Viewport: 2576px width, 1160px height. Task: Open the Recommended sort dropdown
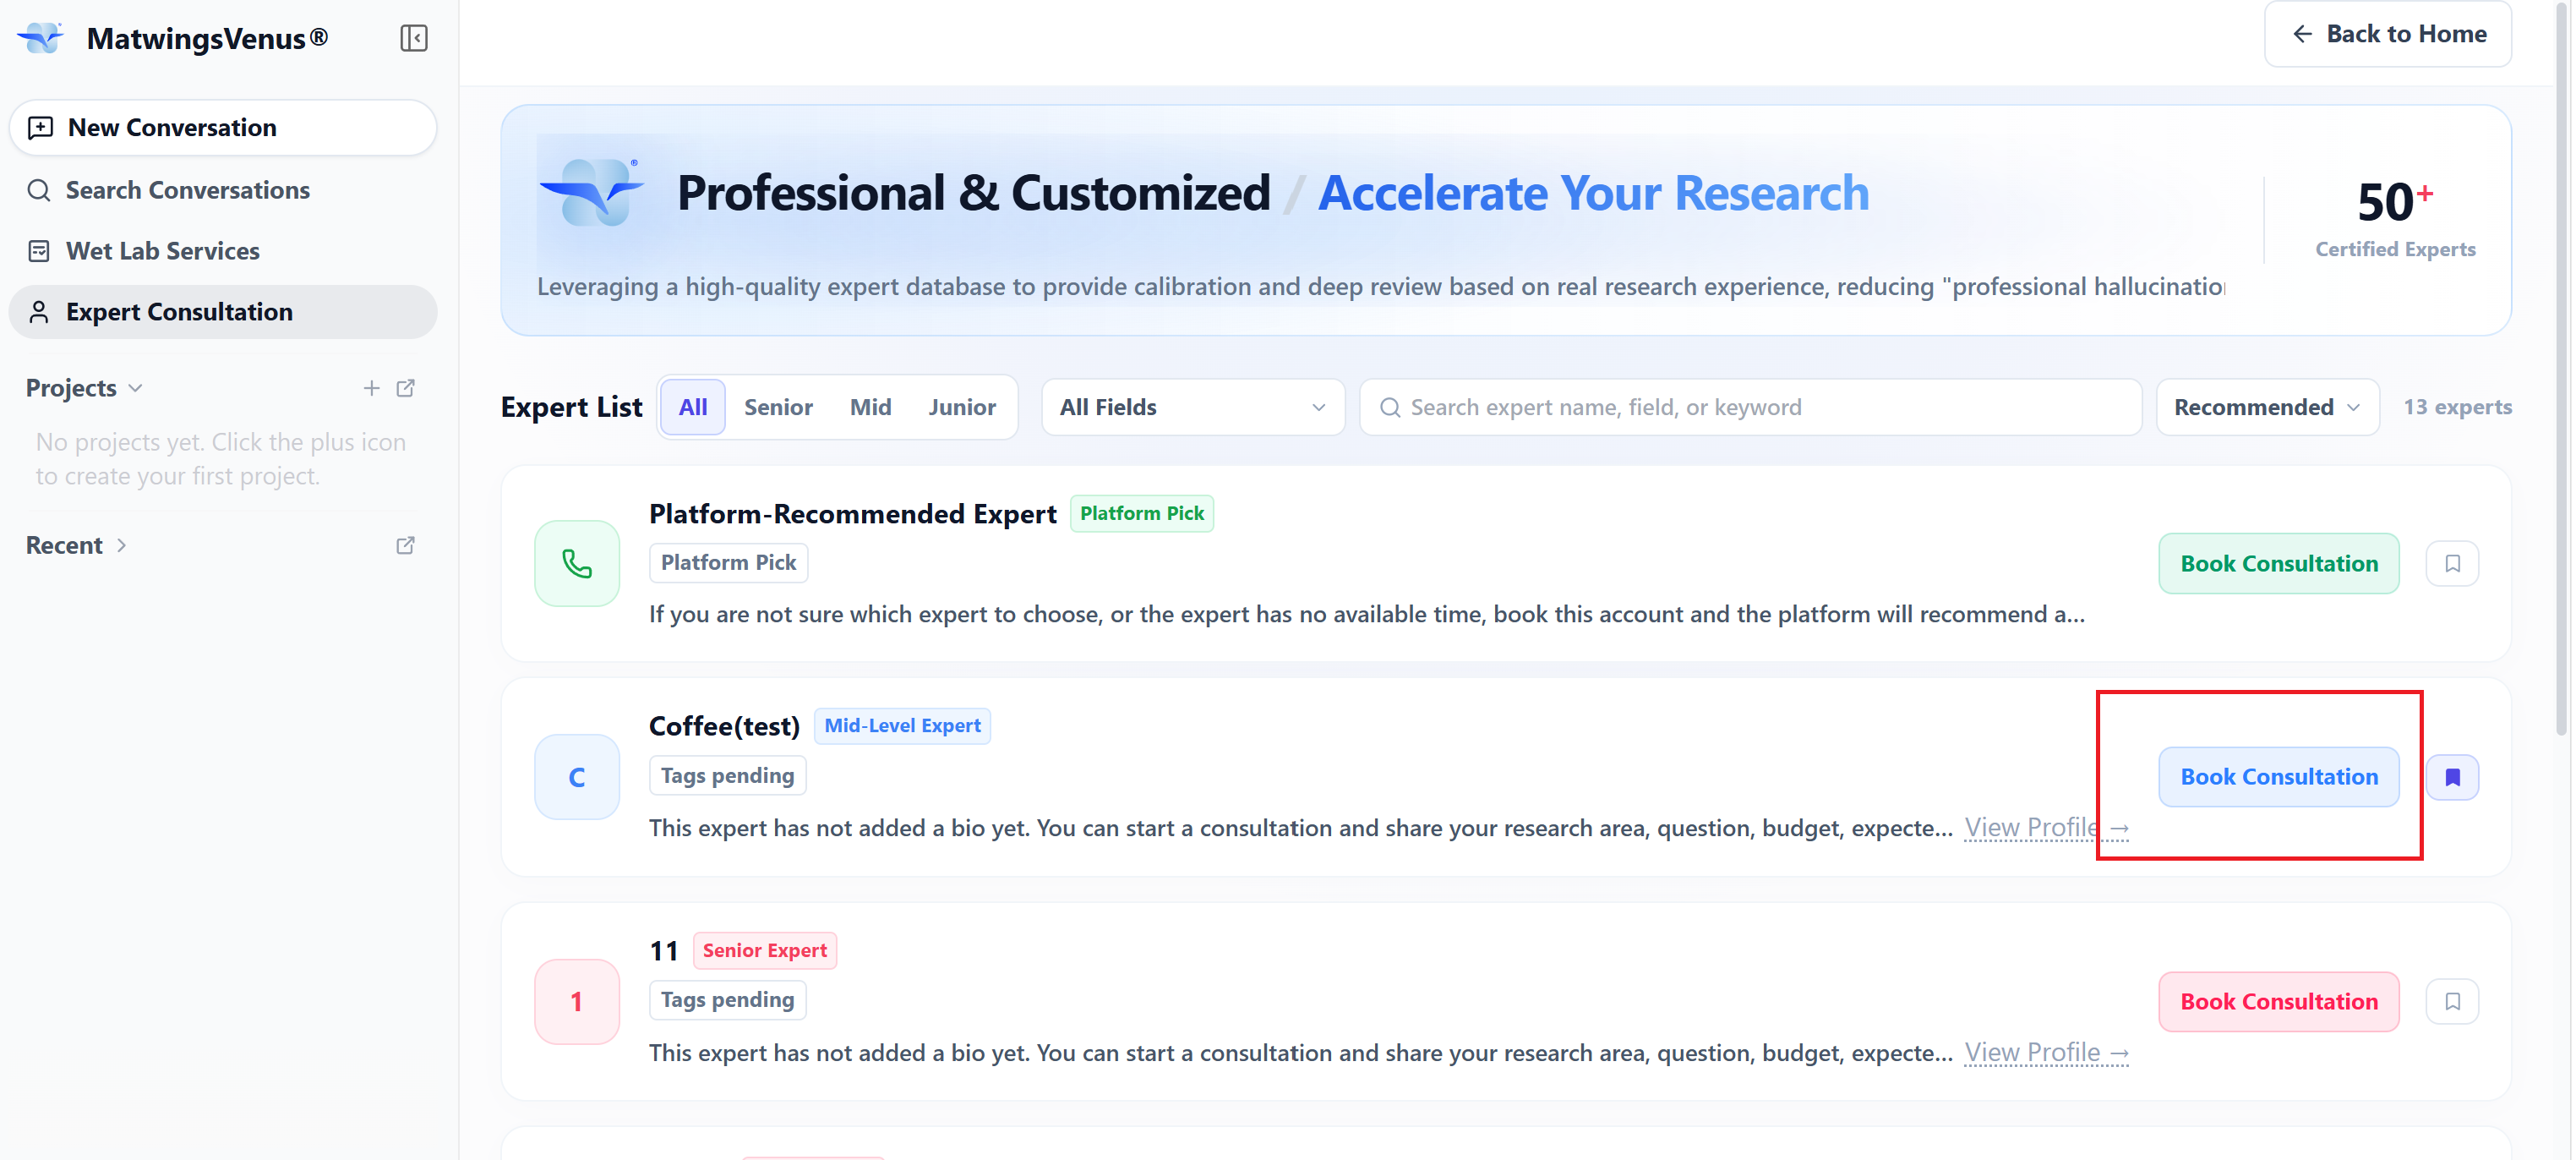(2267, 407)
